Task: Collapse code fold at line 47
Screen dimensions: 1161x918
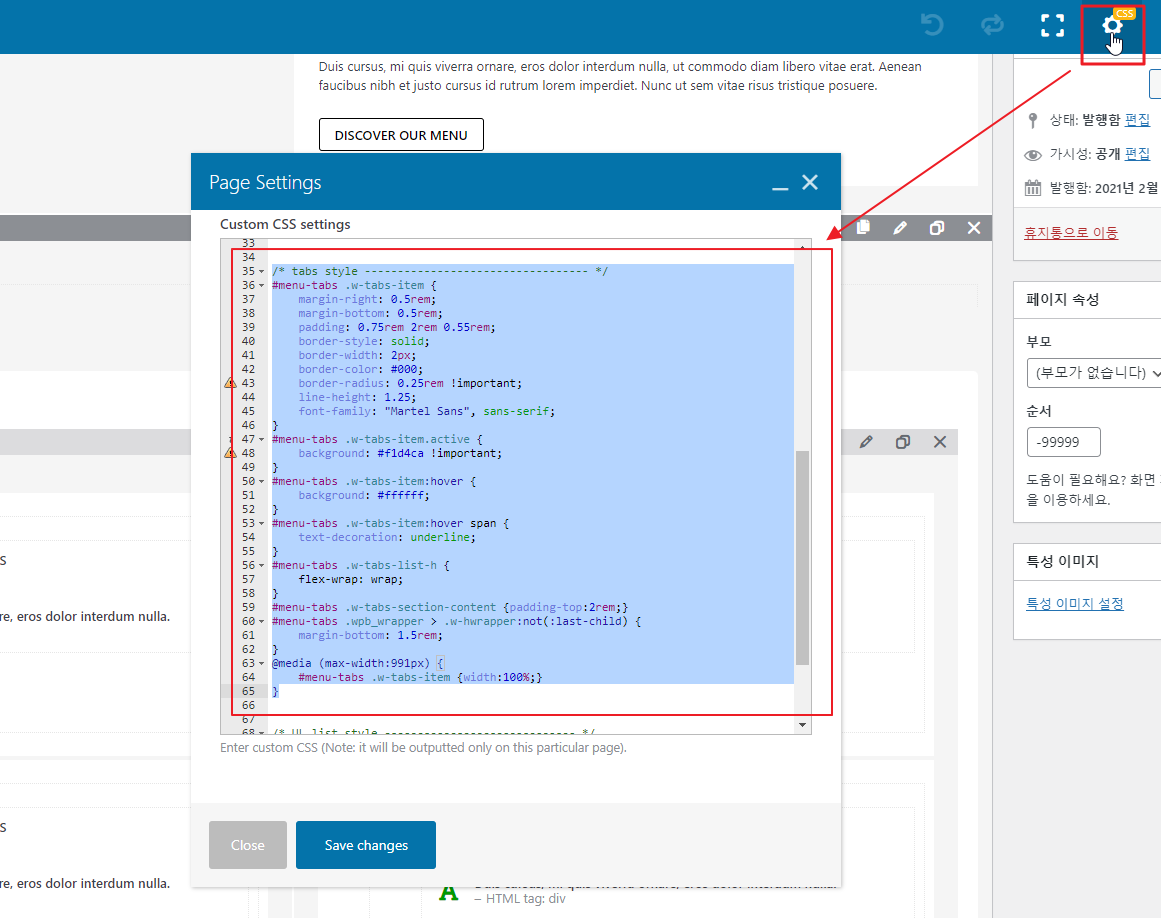Action: click(261, 440)
